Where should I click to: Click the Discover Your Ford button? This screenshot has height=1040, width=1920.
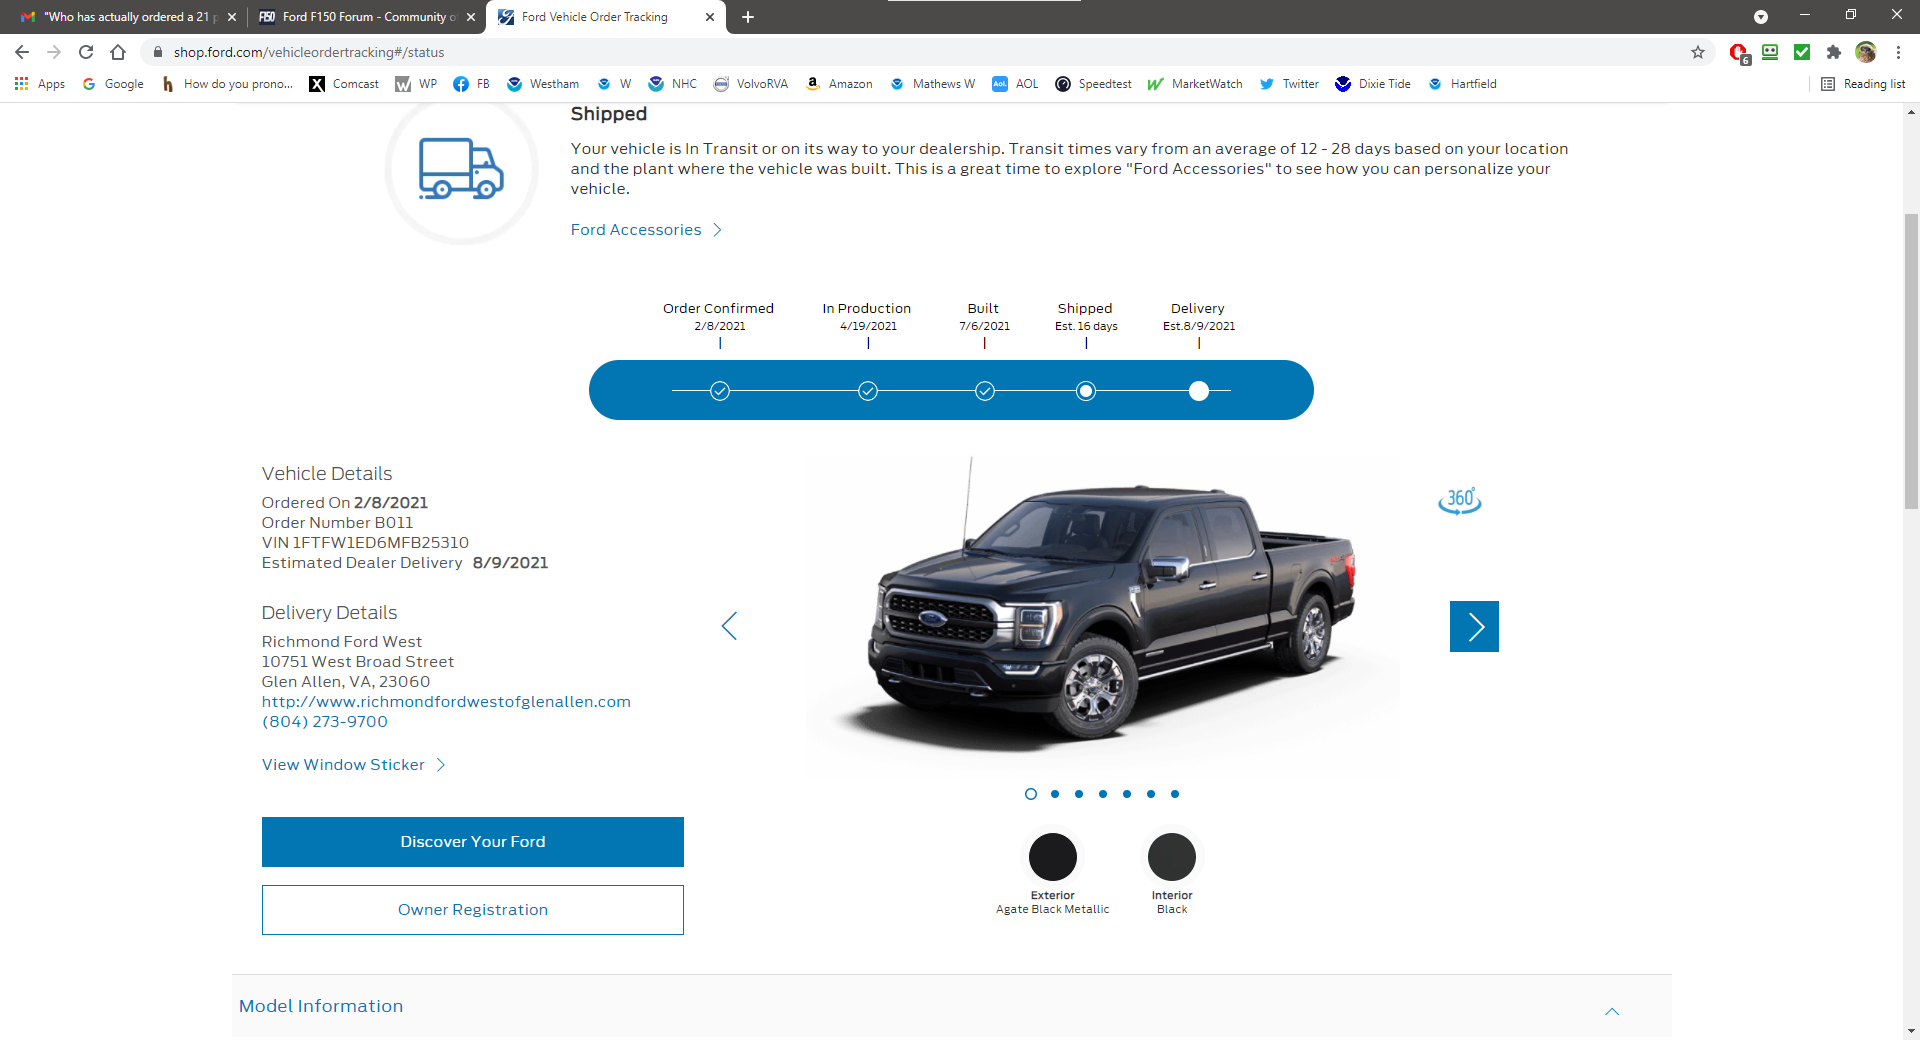473,842
